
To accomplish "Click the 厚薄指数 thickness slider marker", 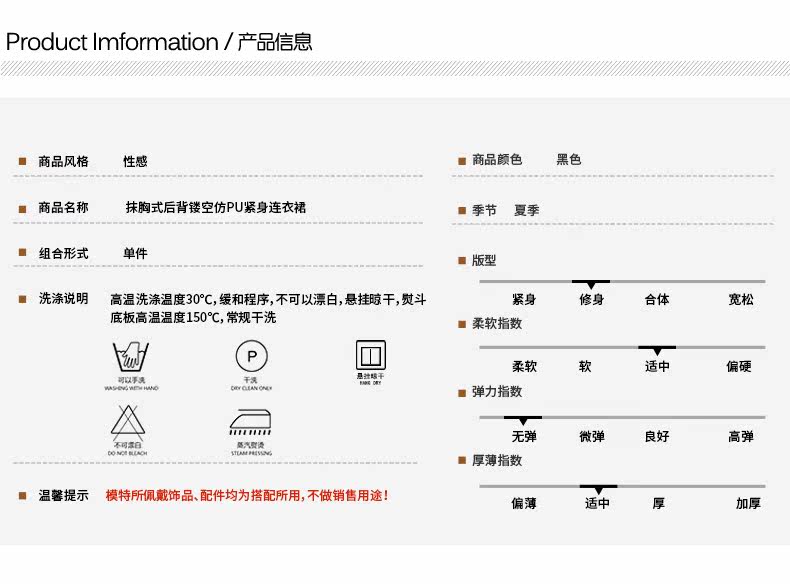I will pos(599,489).
